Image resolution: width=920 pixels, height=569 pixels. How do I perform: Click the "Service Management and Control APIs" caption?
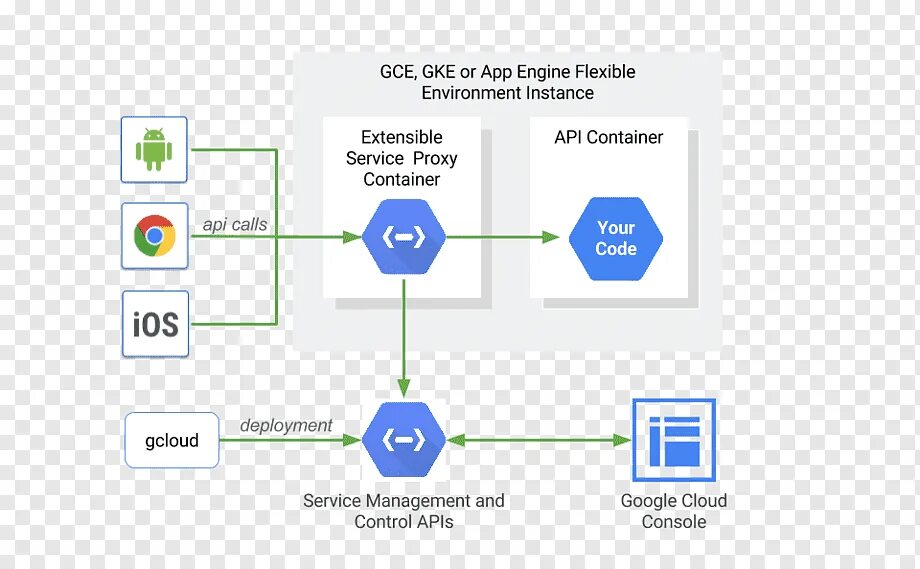pyautogui.click(x=404, y=511)
